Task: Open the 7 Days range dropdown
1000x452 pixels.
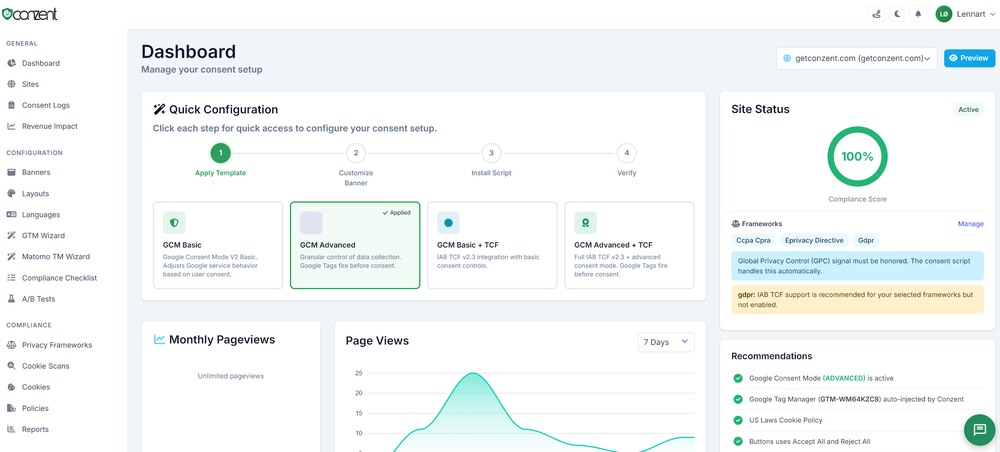Action: click(x=666, y=342)
